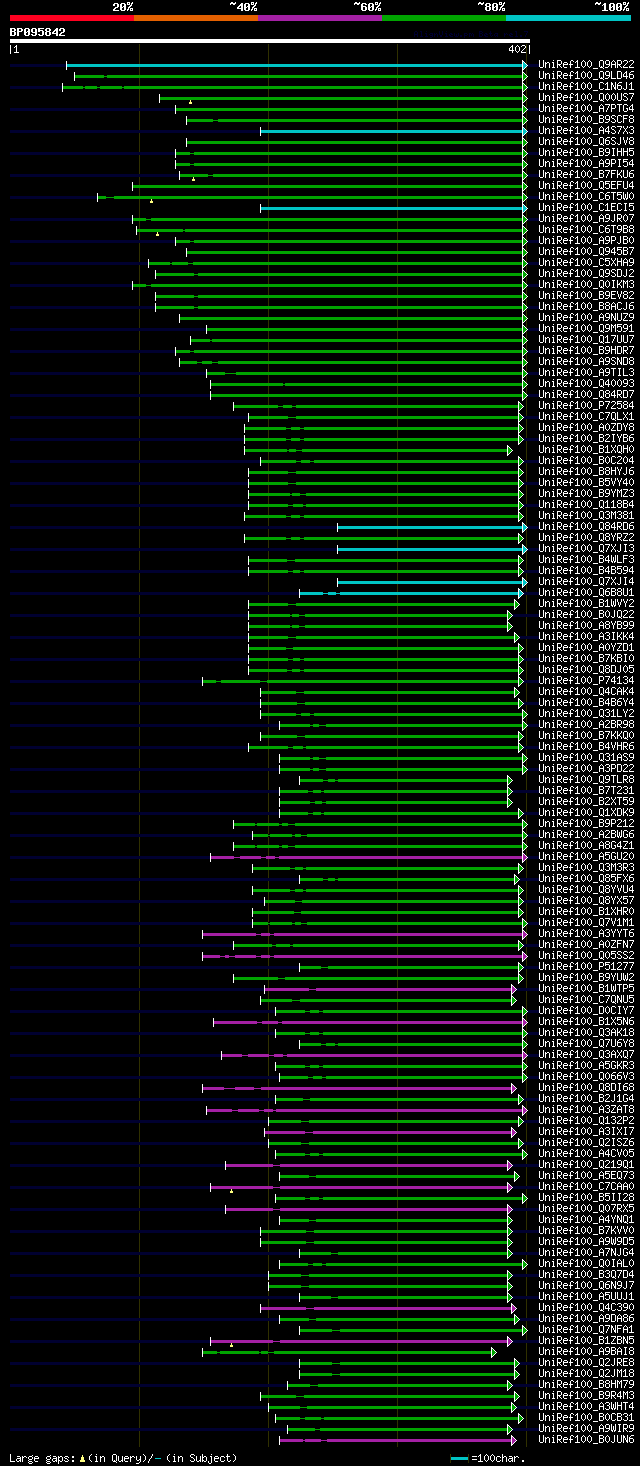Viewport: 640px width, 1466px height.
Task: Select the UniRef100_B7FKU6 label
Action: coord(586,174)
